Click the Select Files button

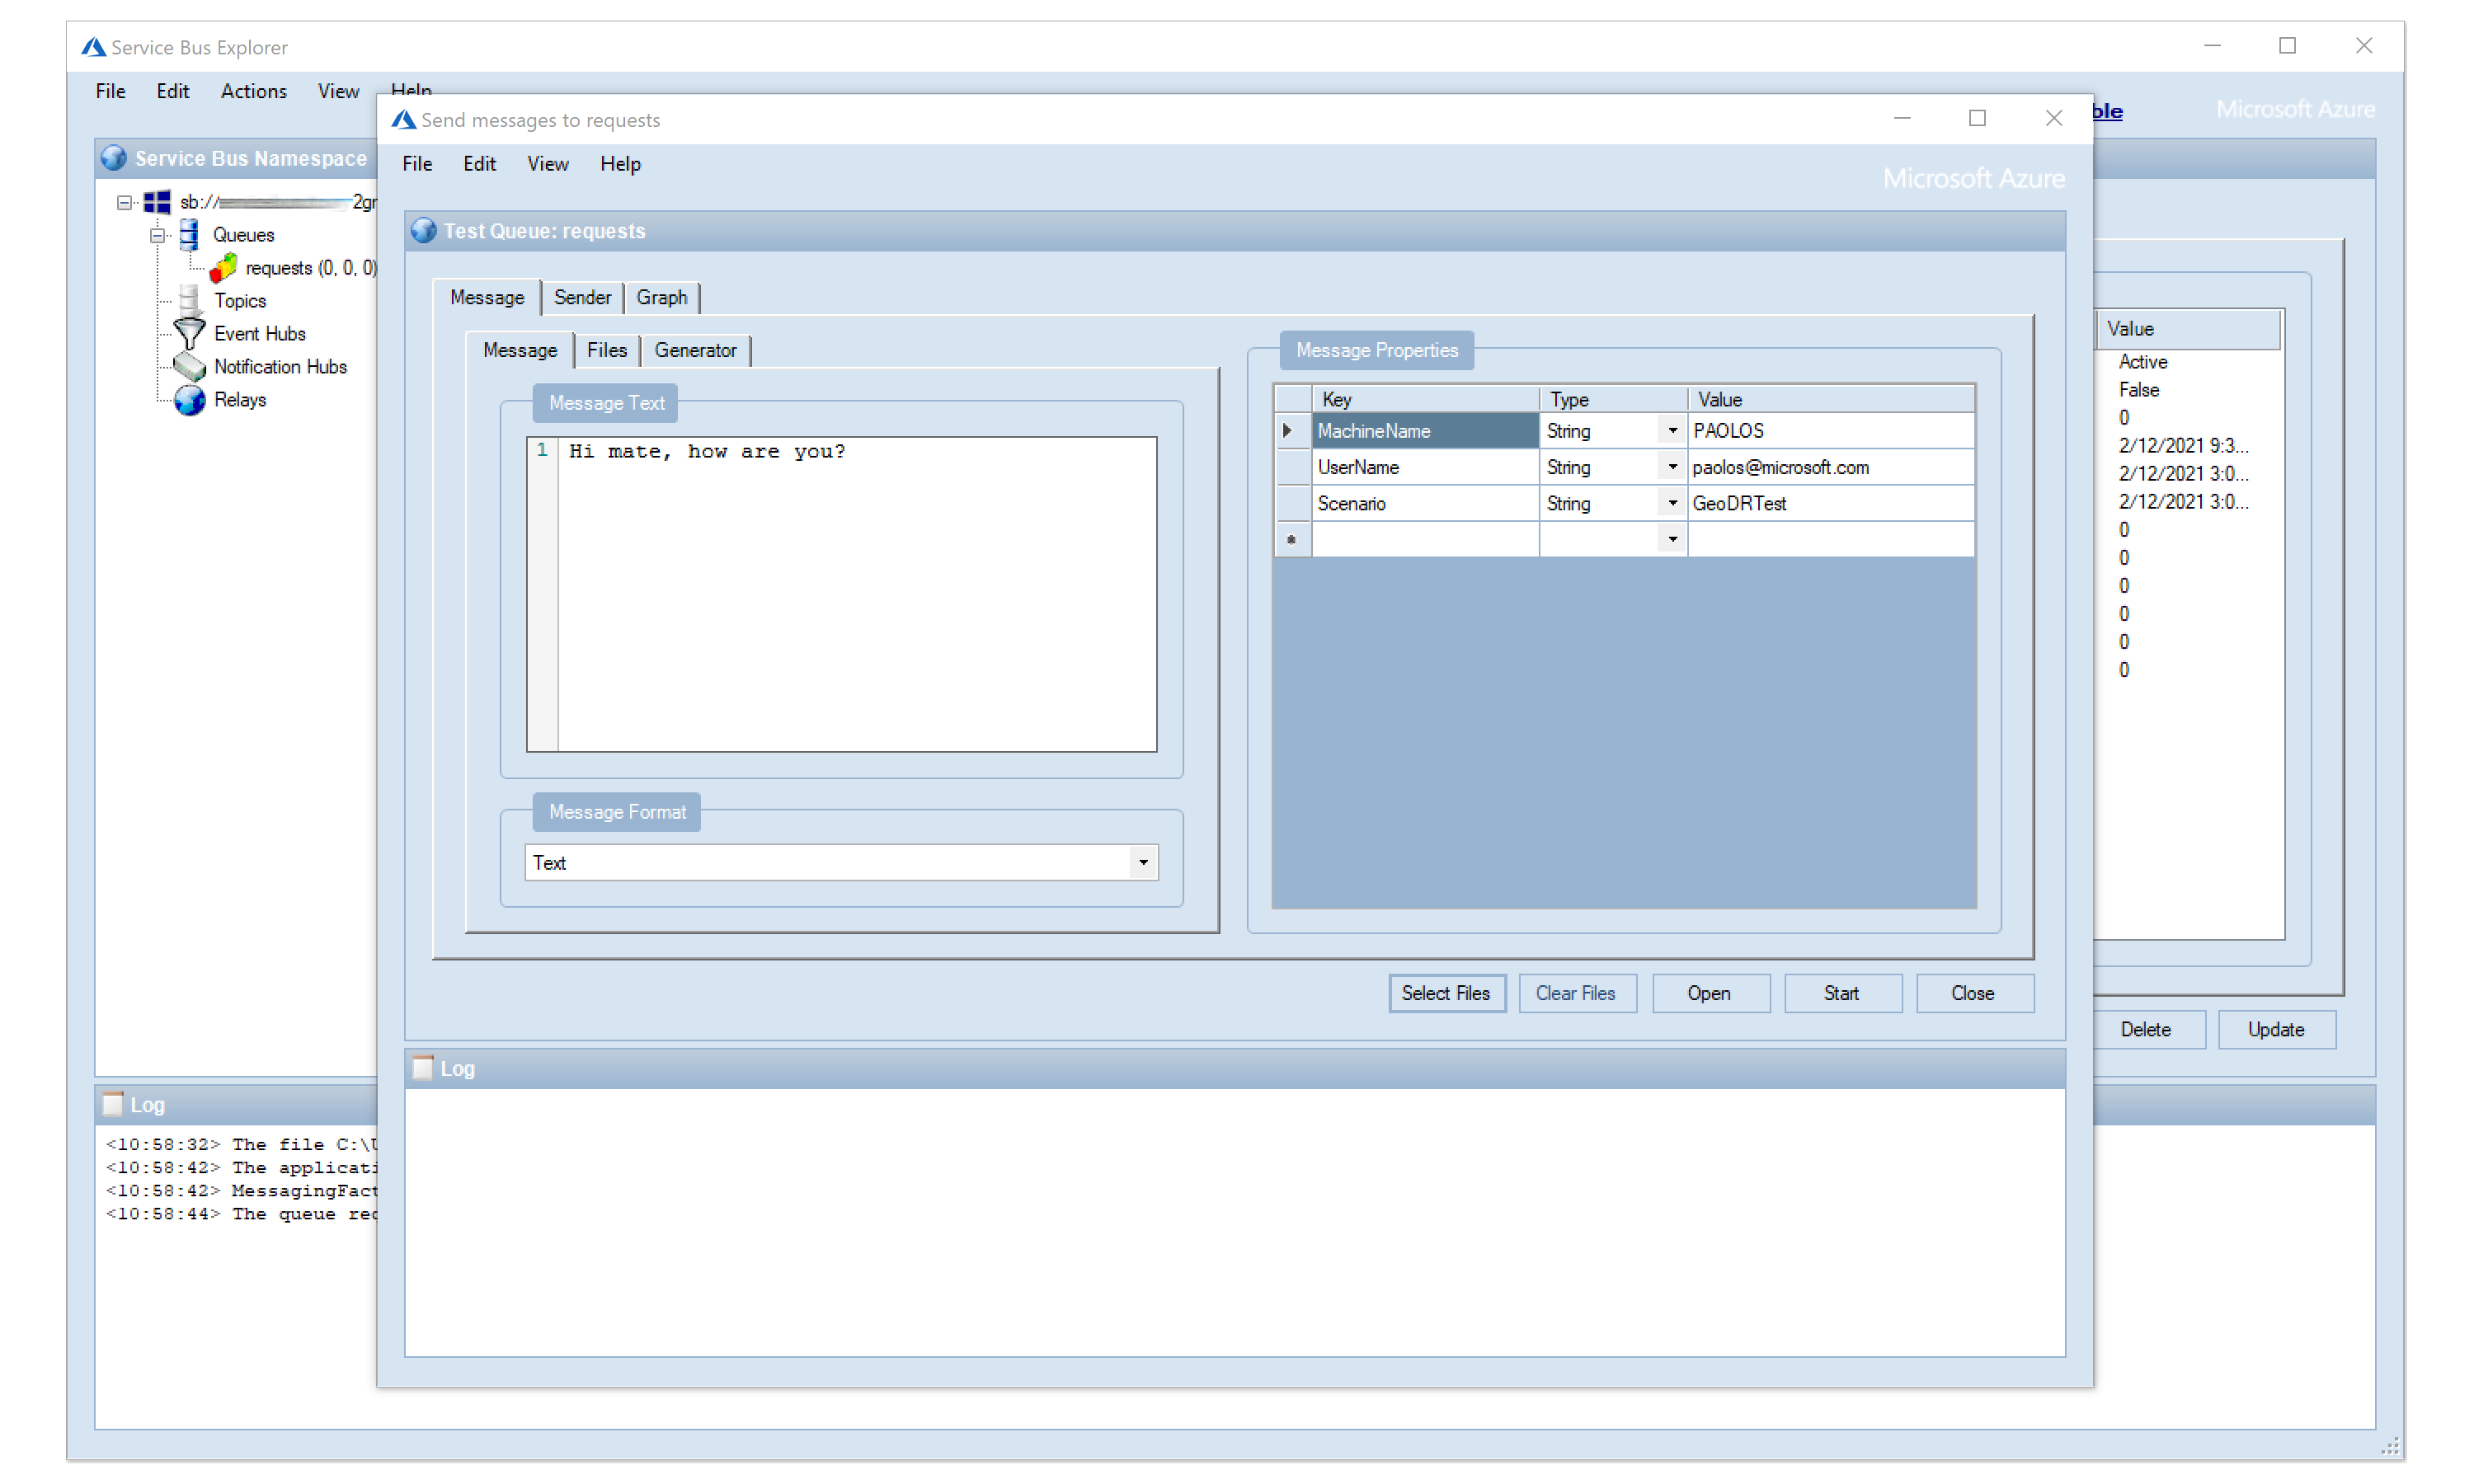(1444, 991)
